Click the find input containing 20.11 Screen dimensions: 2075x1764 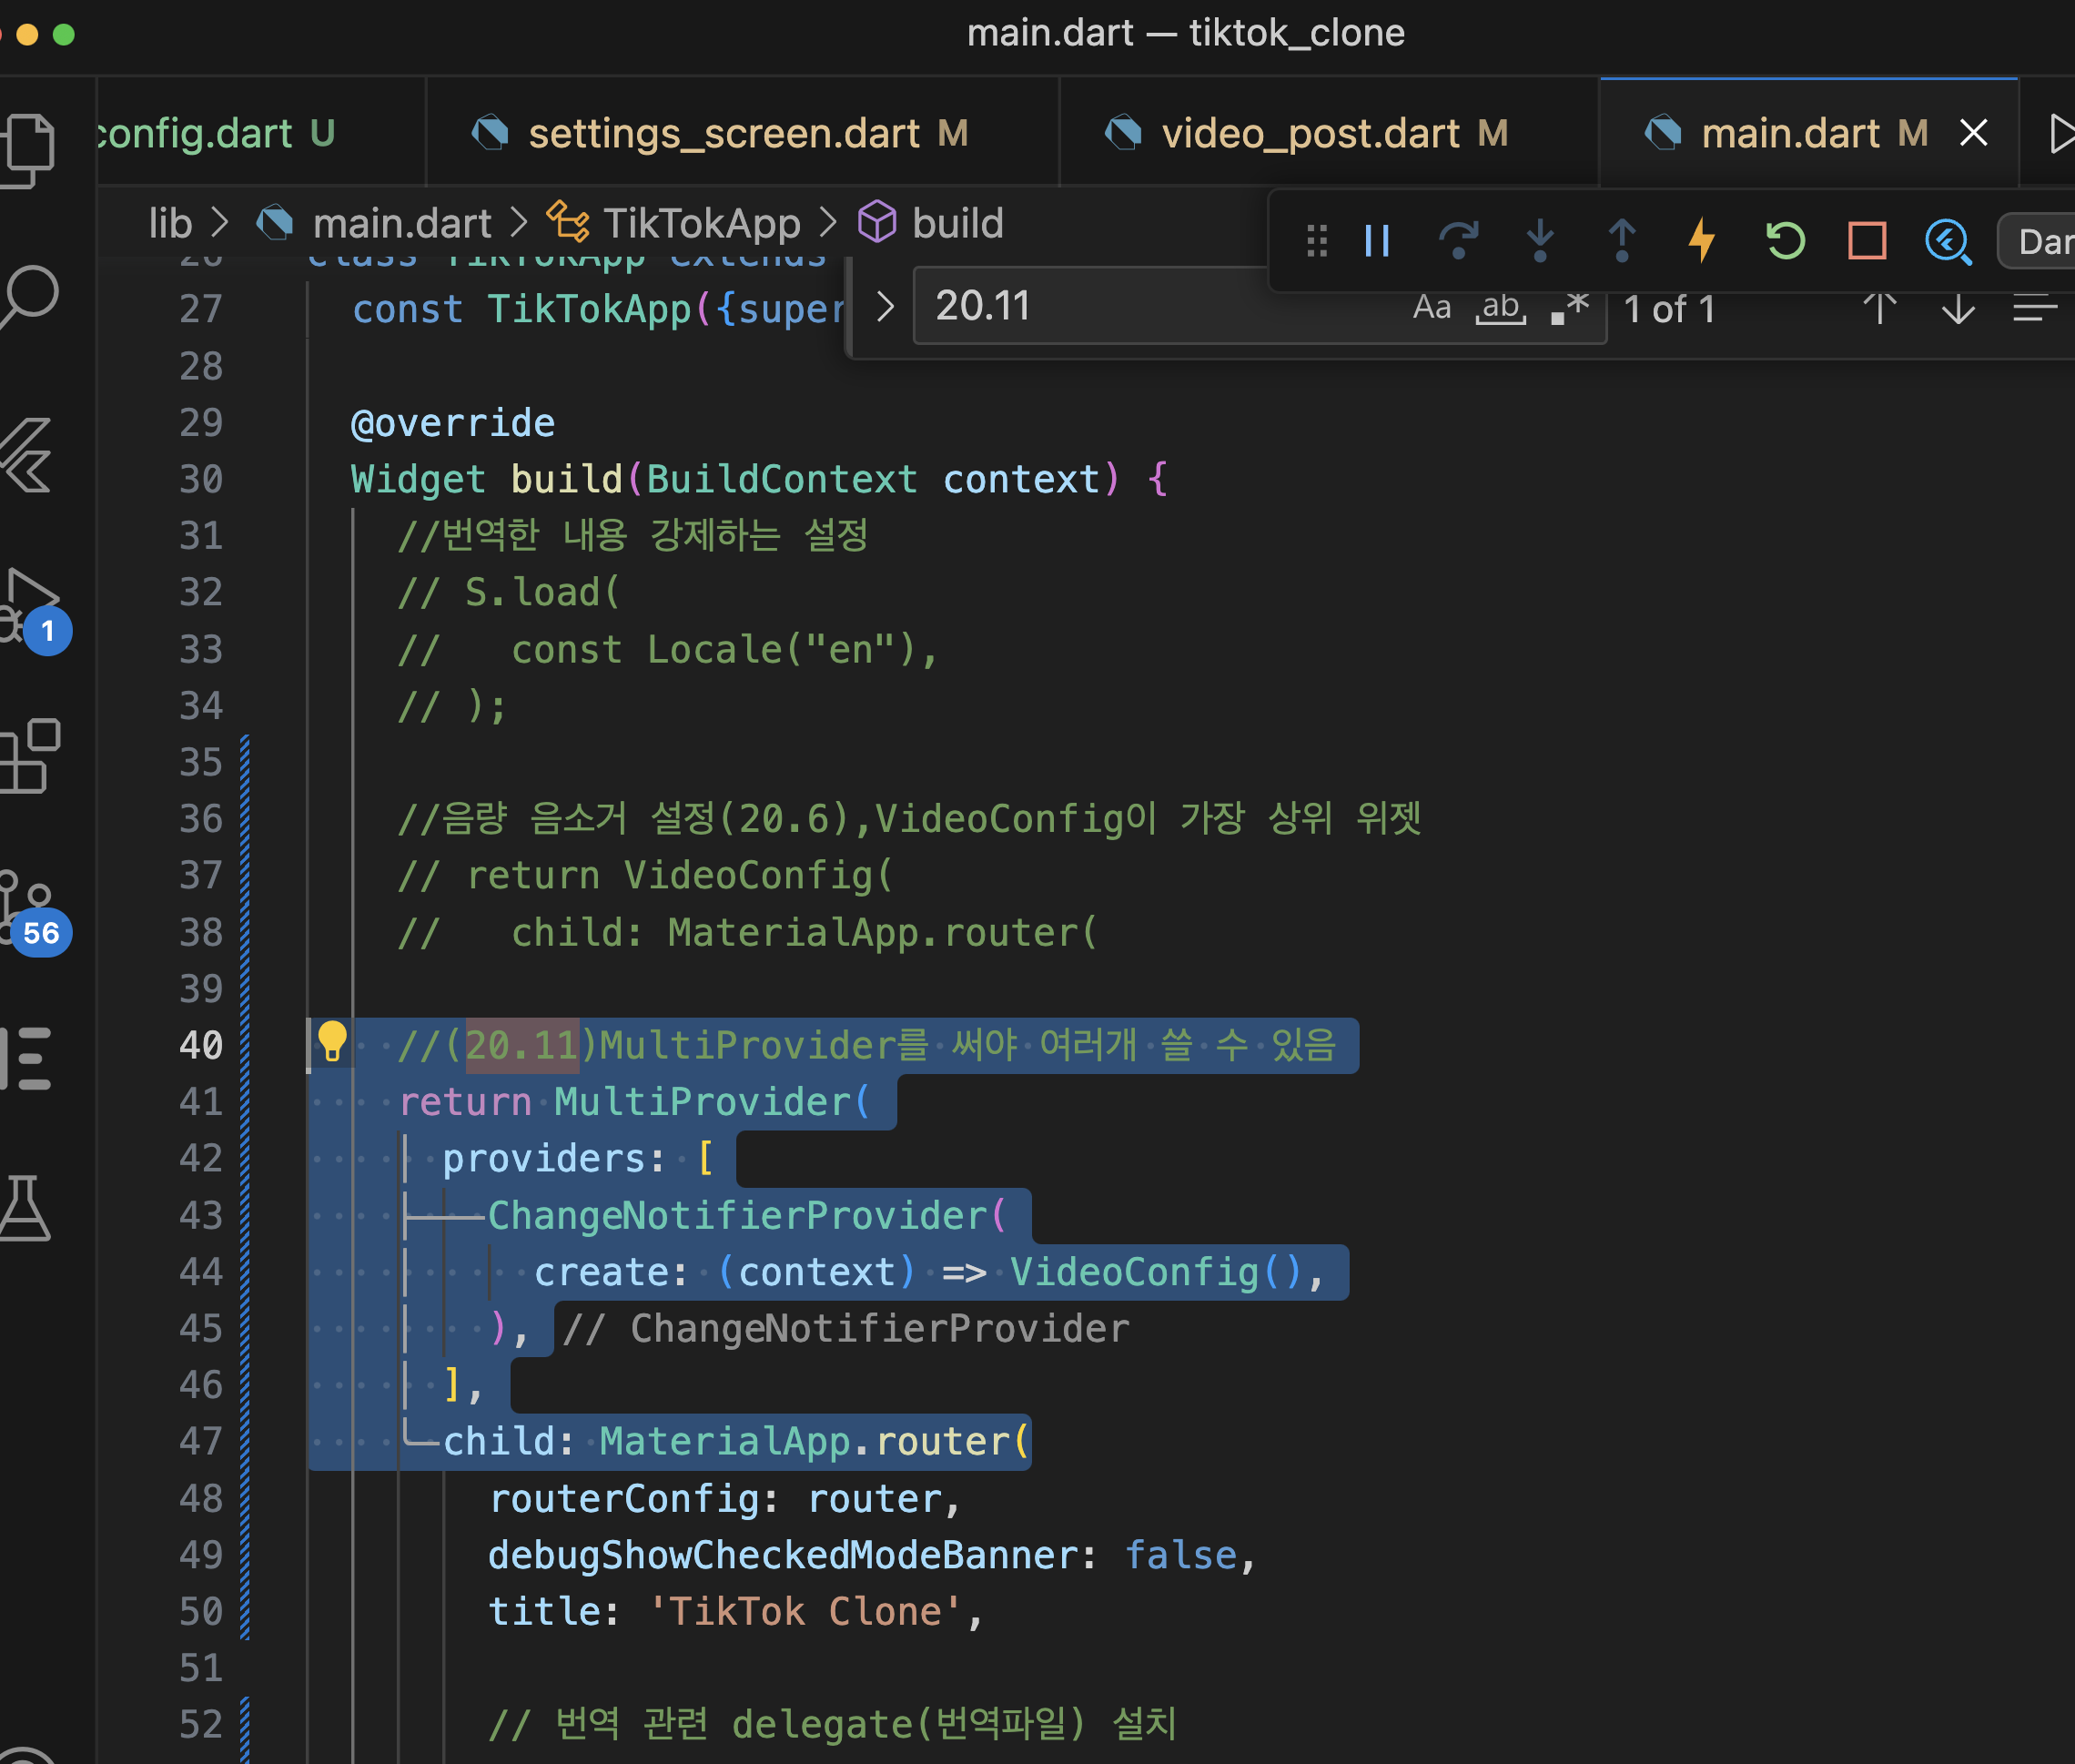(x=1150, y=307)
